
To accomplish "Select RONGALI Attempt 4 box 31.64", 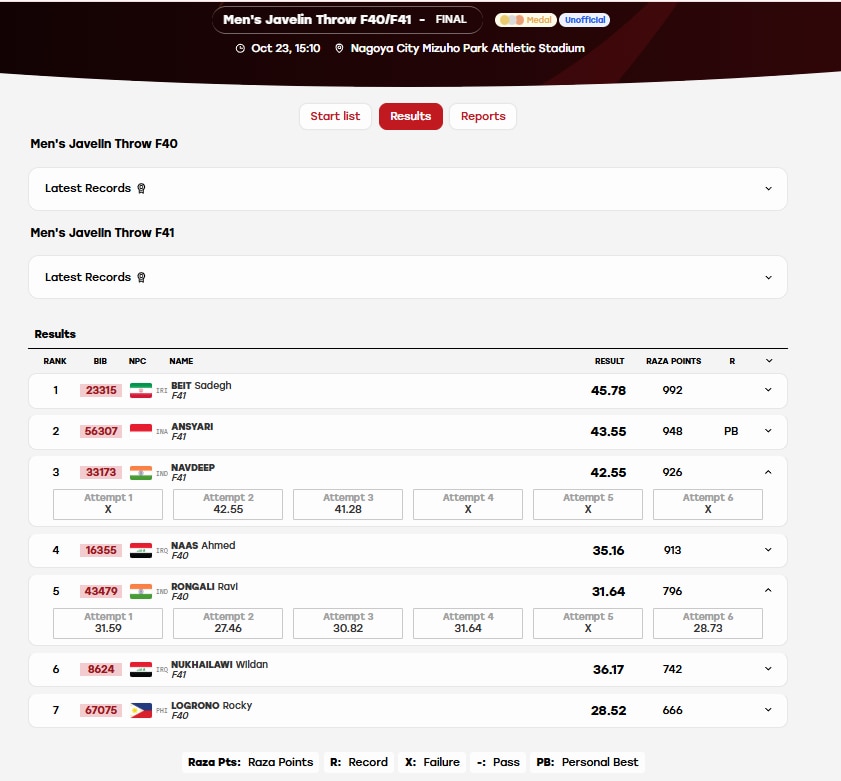I will click(468, 623).
